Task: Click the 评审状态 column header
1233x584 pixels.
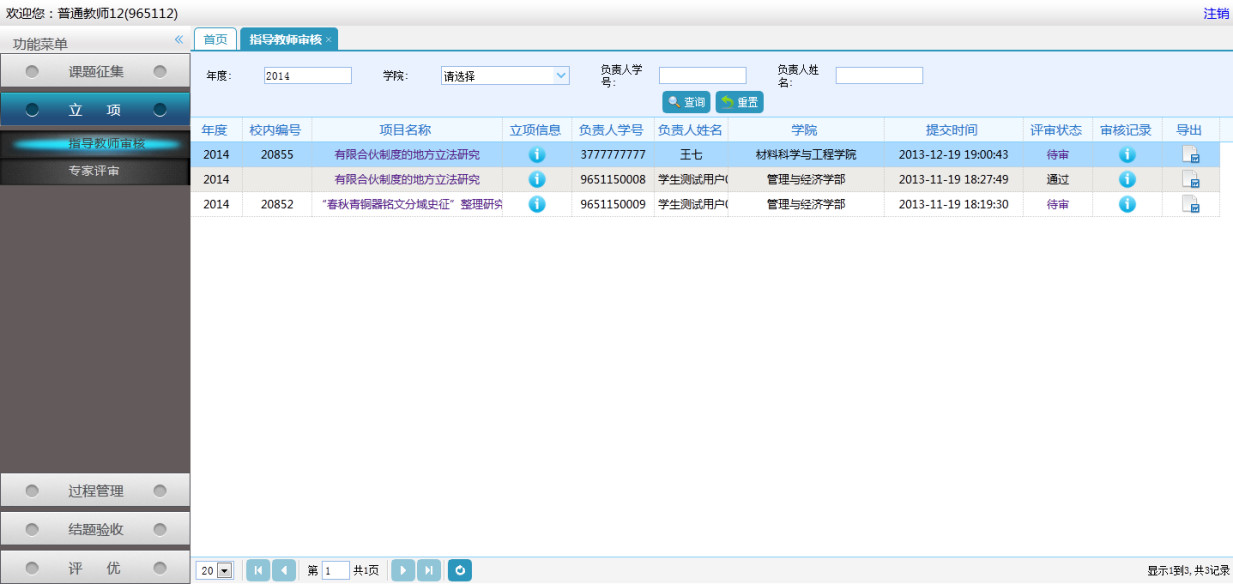Action: point(1056,130)
